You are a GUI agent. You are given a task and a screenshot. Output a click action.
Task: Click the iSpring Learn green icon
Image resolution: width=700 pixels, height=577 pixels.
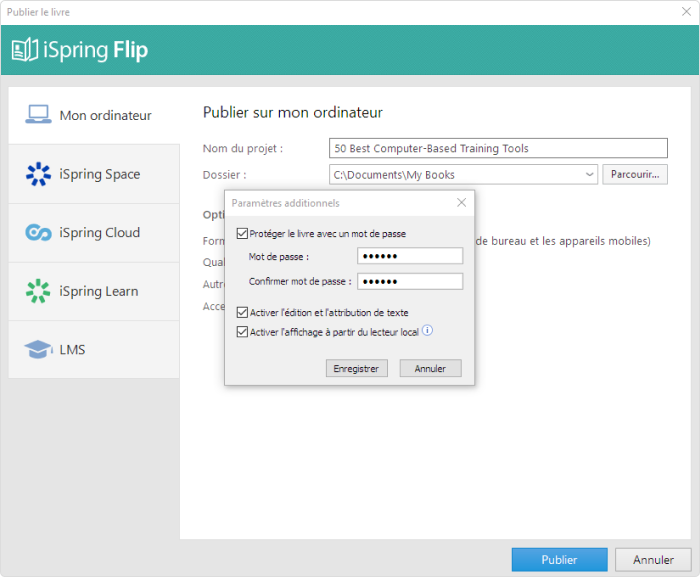click(38, 291)
